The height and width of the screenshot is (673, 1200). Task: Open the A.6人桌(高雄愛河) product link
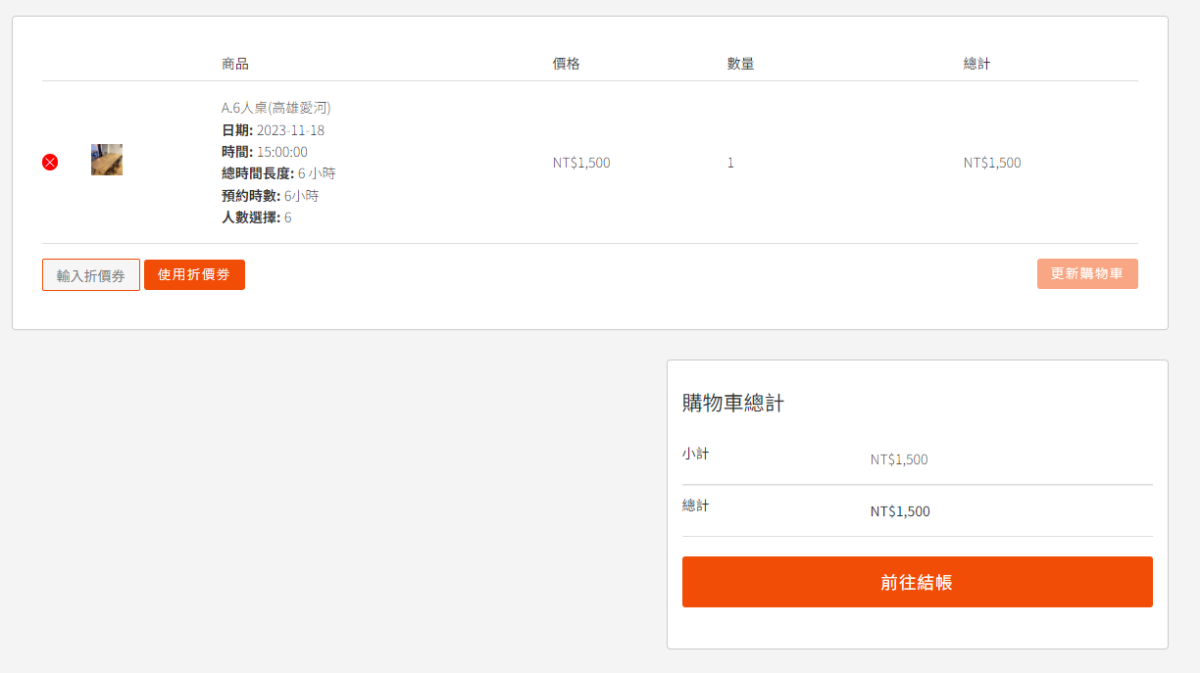(276, 107)
